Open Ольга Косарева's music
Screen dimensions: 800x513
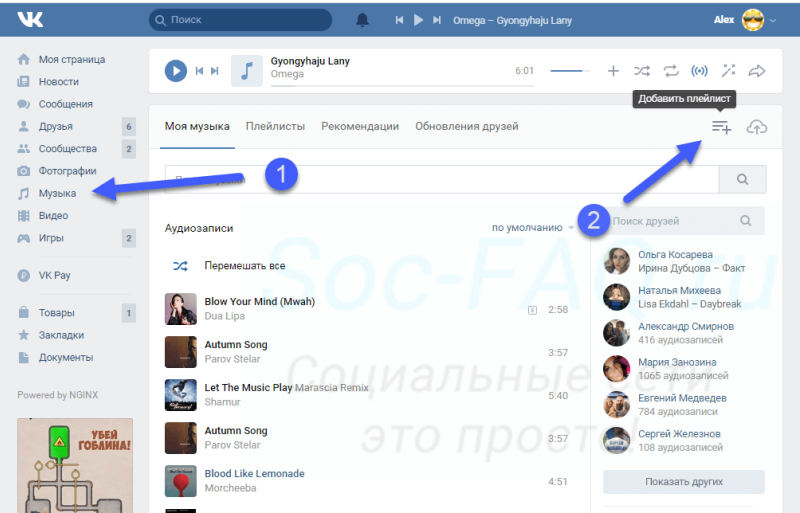pos(683,261)
